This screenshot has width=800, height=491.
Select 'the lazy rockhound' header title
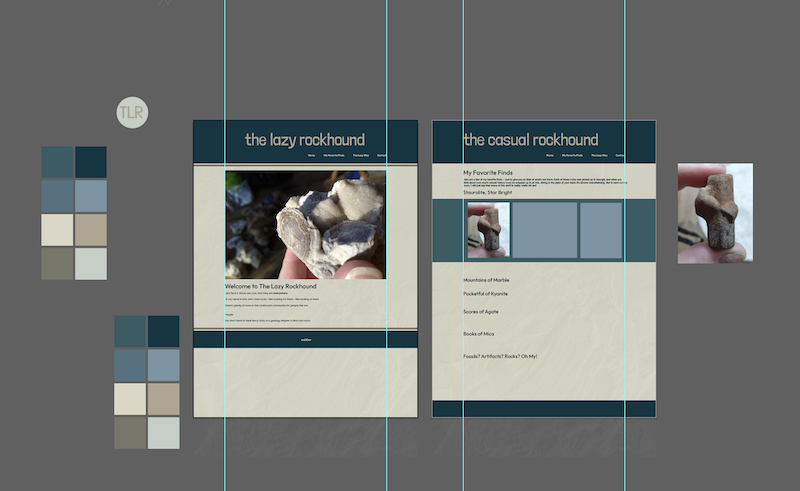click(x=305, y=139)
